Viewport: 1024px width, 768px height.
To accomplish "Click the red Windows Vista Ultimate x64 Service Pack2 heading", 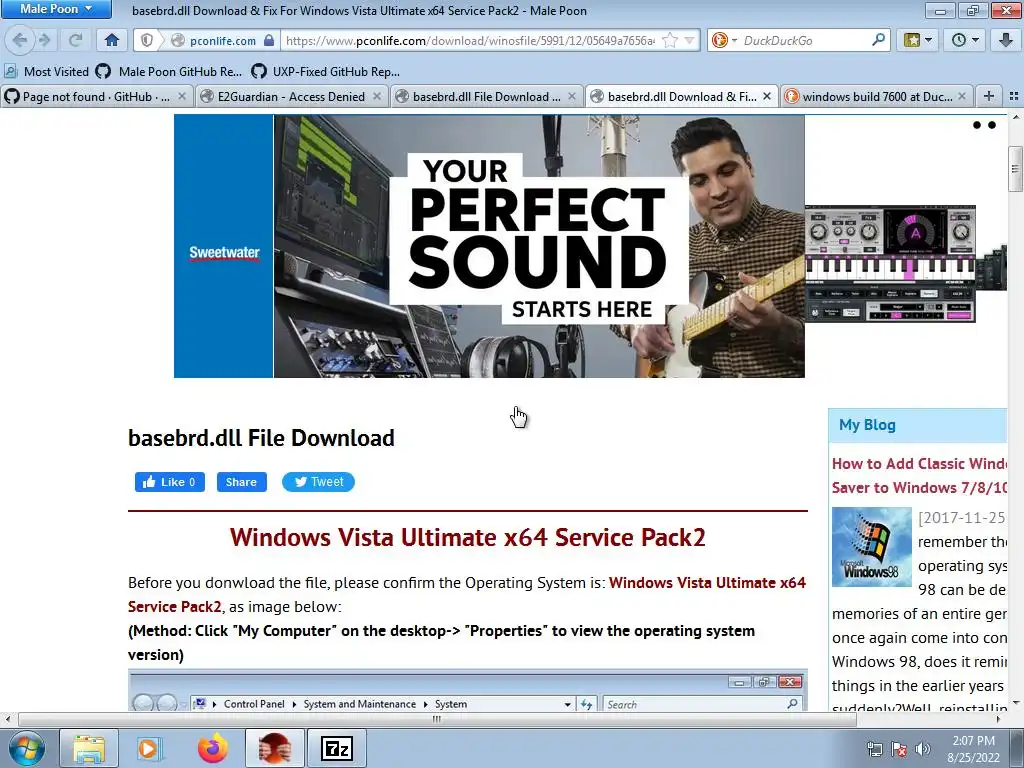I will point(468,537).
